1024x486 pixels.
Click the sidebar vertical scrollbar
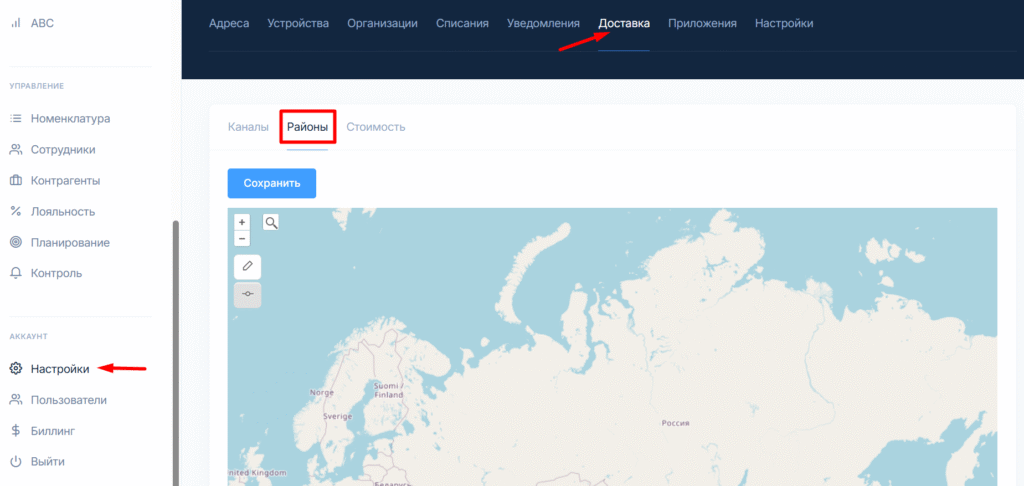[x=176, y=350]
